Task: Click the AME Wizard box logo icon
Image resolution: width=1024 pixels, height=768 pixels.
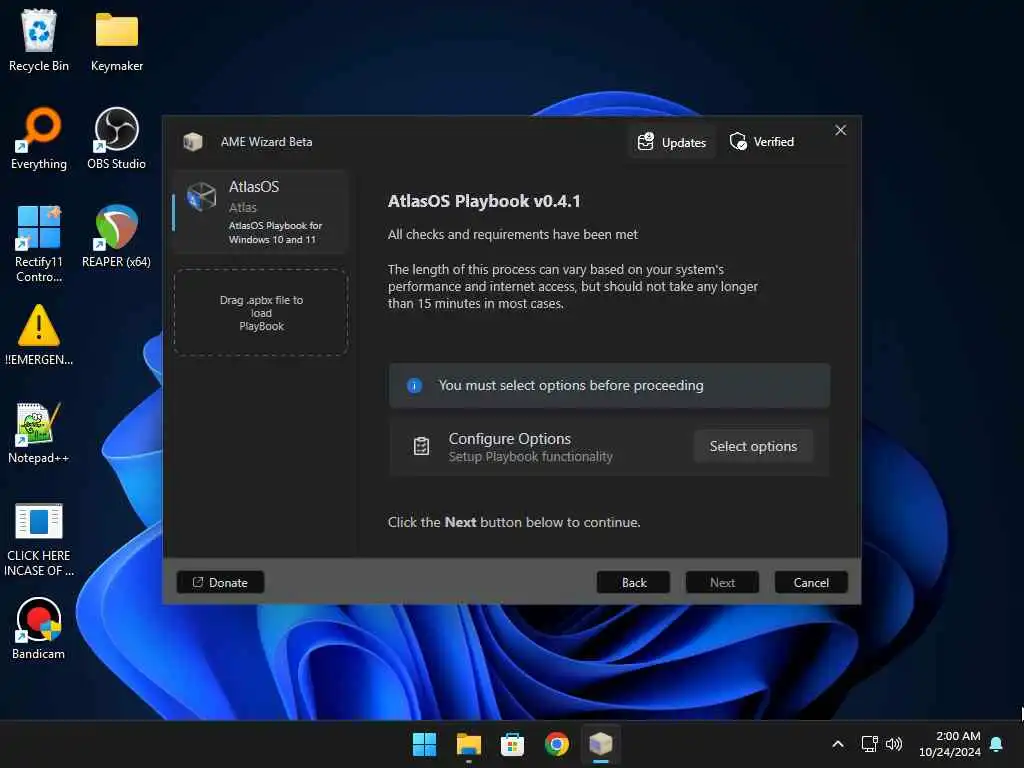Action: (193, 142)
